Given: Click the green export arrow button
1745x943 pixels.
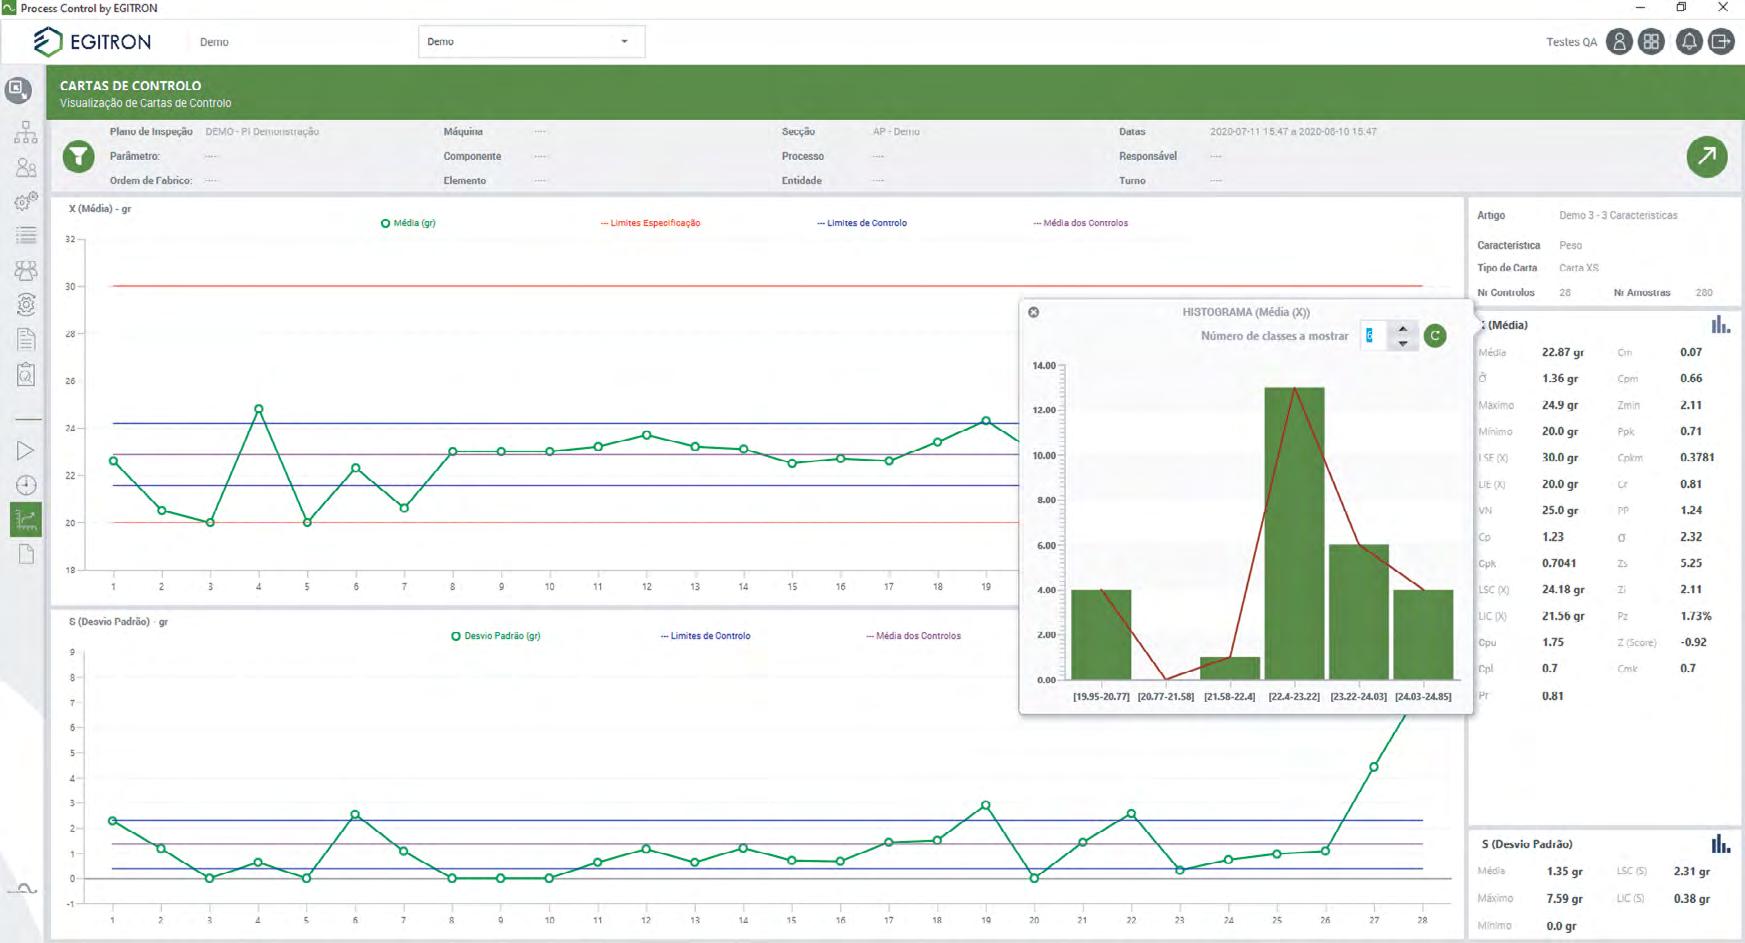Looking at the screenshot, I should pyautogui.click(x=1707, y=156).
